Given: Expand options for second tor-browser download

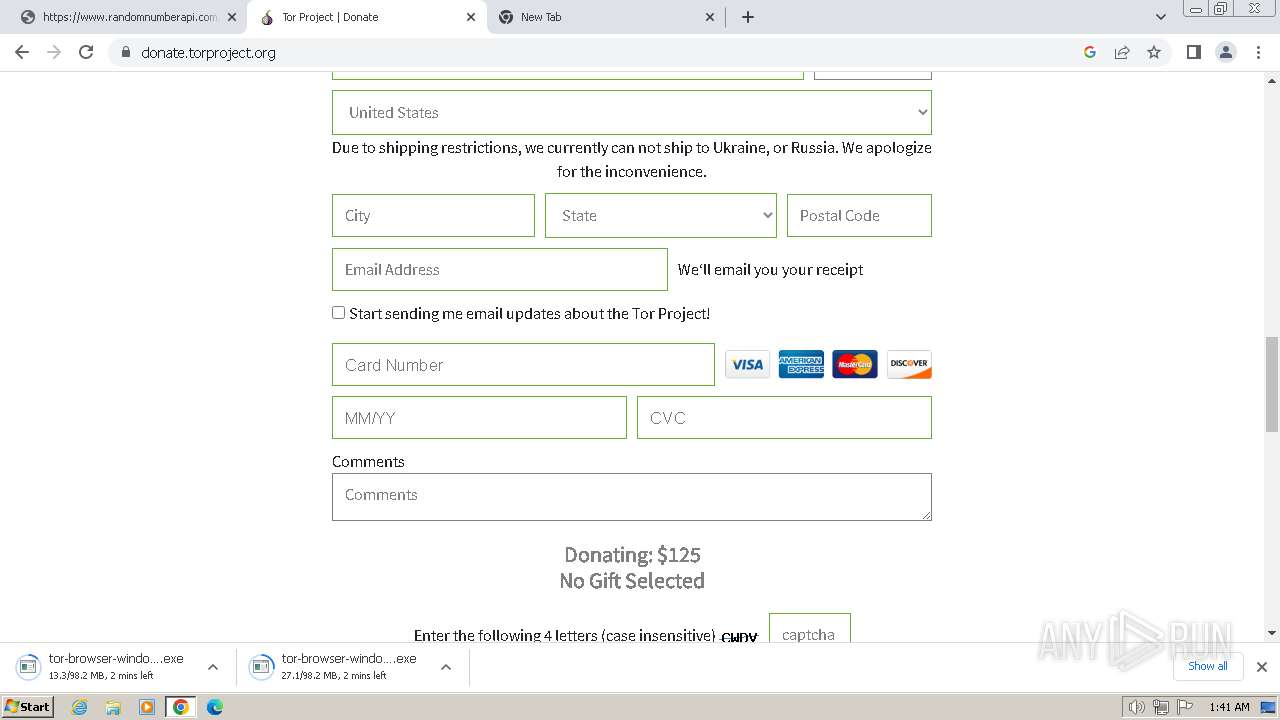Looking at the screenshot, I should tap(446, 667).
